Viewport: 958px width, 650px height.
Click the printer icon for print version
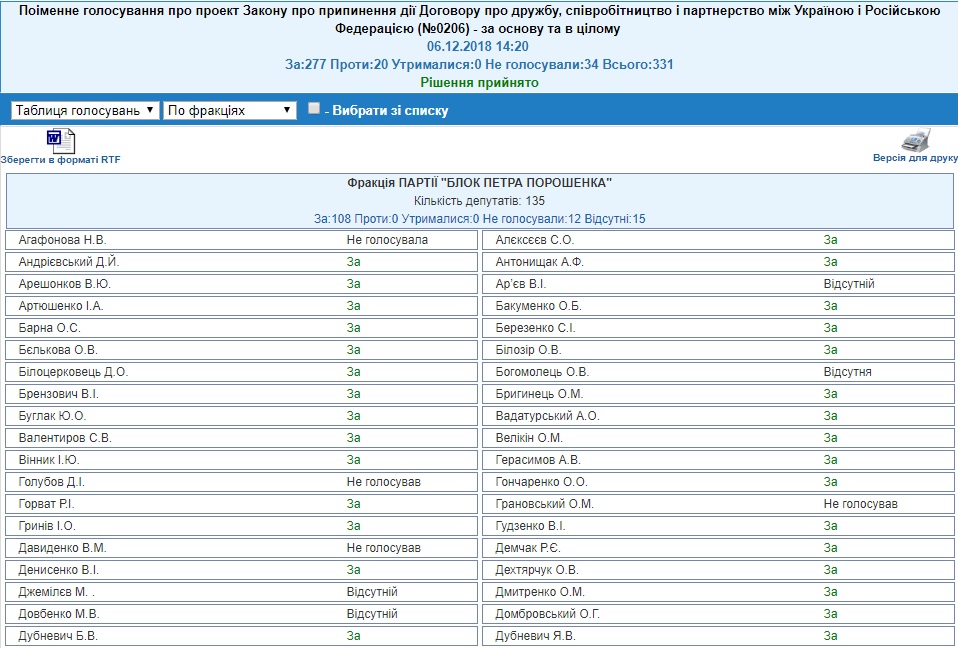(915, 140)
